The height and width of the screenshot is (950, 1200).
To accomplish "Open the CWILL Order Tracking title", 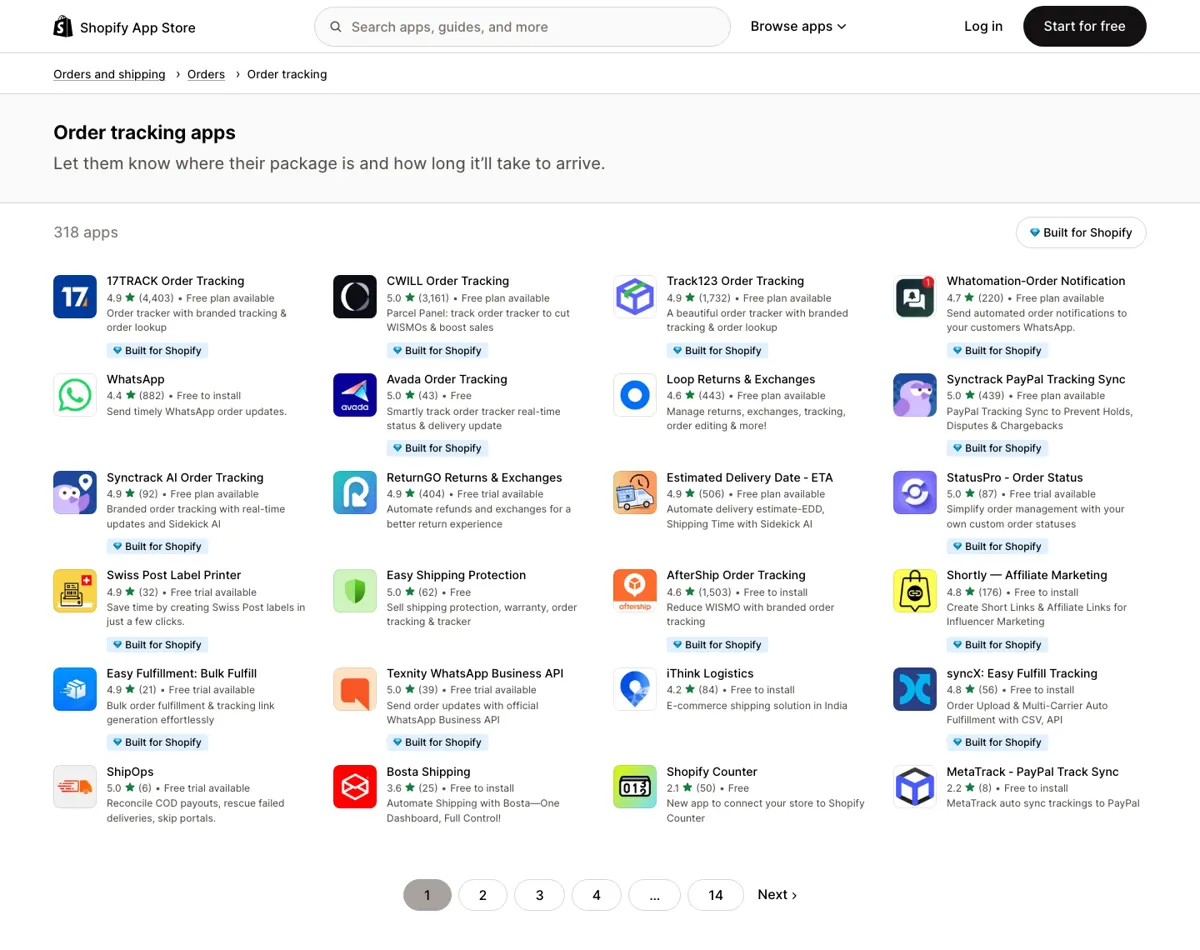I will pos(448,281).
